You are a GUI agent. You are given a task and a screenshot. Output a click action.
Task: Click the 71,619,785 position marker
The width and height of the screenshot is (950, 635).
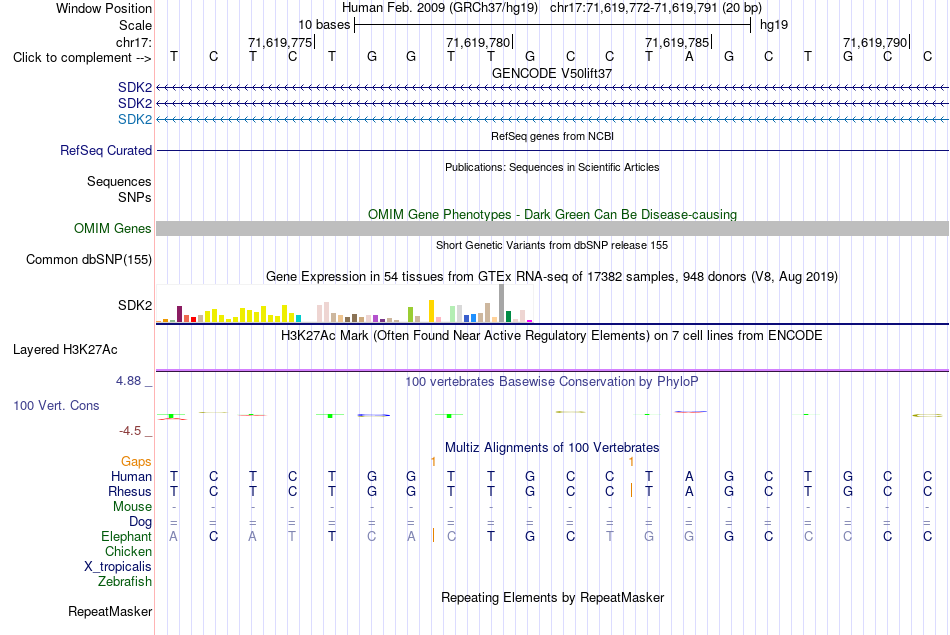[677, 42]
